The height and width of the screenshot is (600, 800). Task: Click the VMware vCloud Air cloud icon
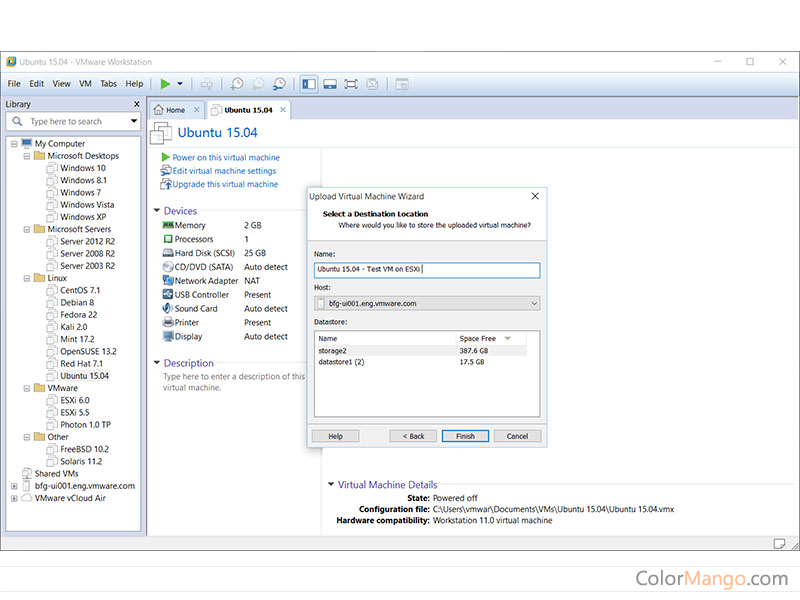[26, 498]
